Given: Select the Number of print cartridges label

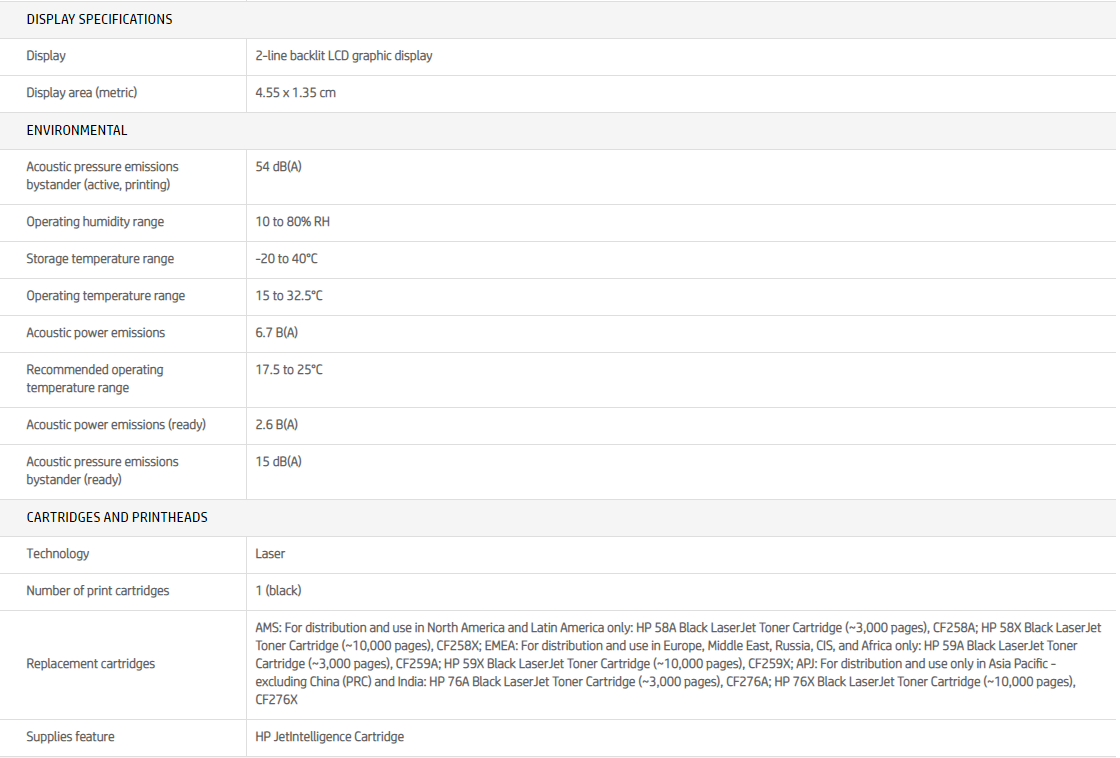Looking at the screenshot, I should click(x=98, y=591).
